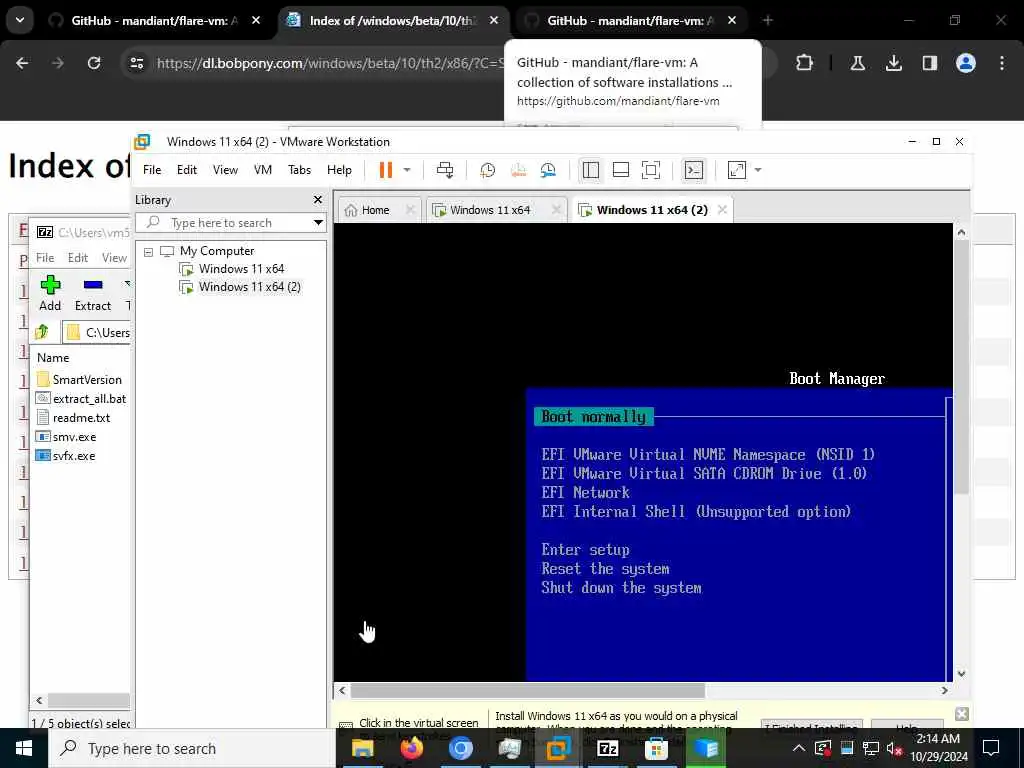1024x768 pixels.
Task: Go up one folder in 7-Zip
Action: [42, 332]
